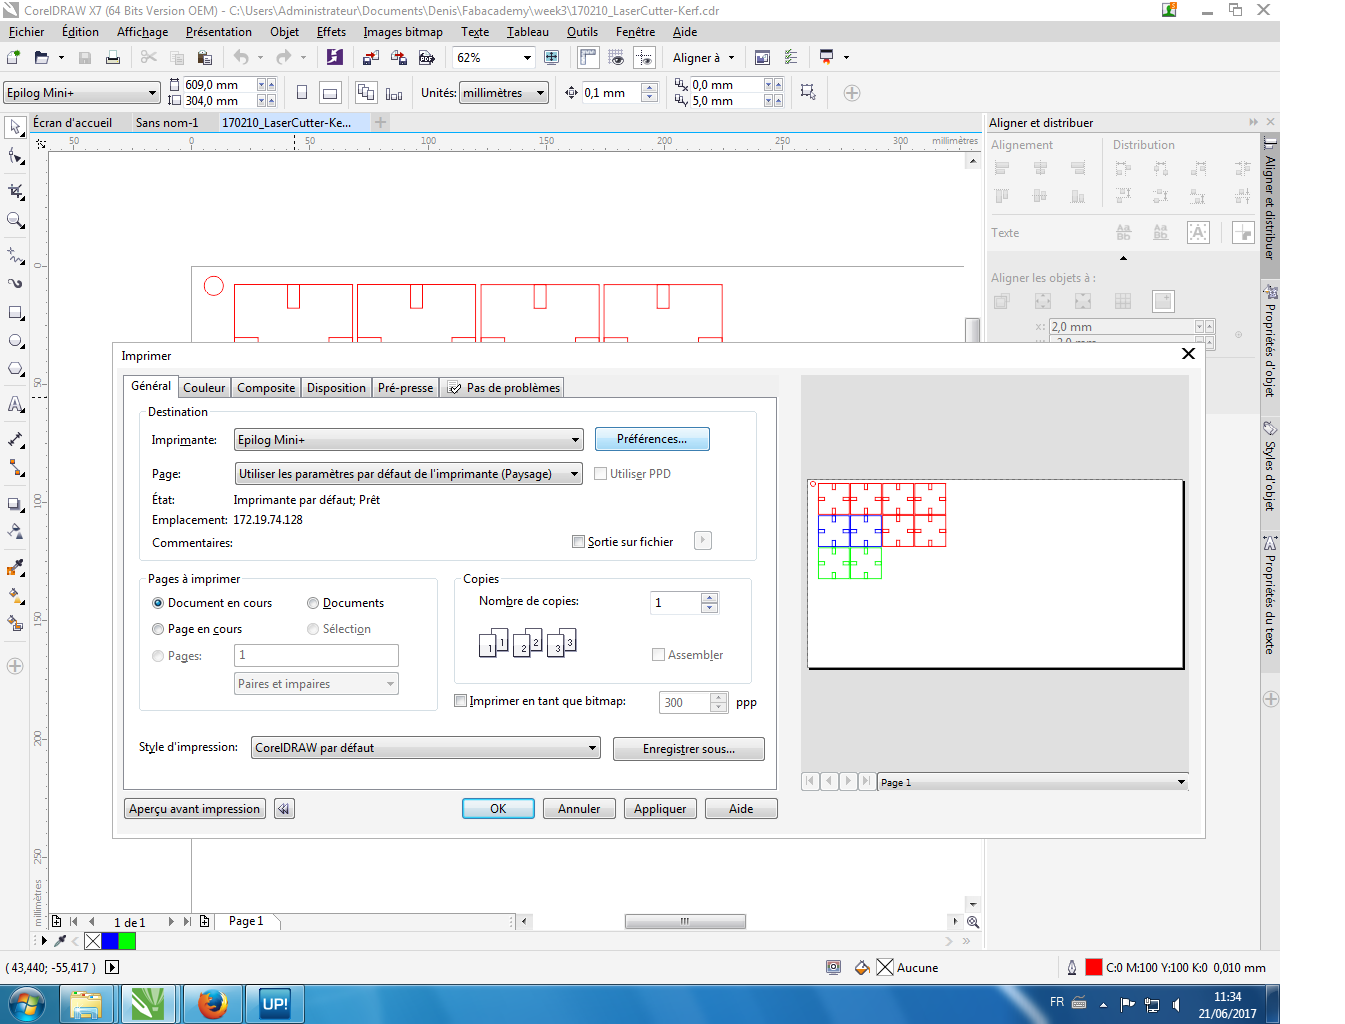Click the Undo arrow icon
Screen dimensions: 1345x1024
click(241, 58)
